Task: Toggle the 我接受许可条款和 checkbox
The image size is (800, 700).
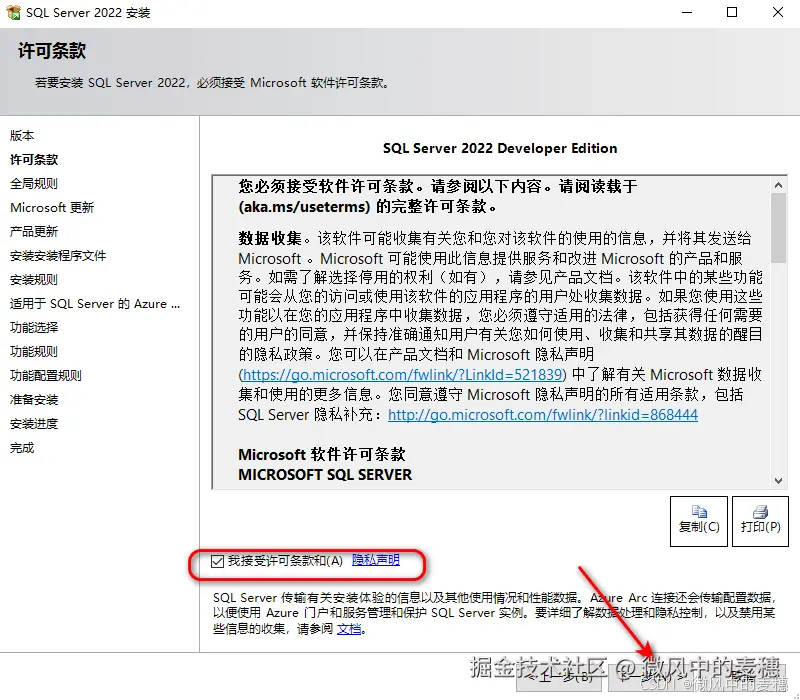Action: coord(217,561)
